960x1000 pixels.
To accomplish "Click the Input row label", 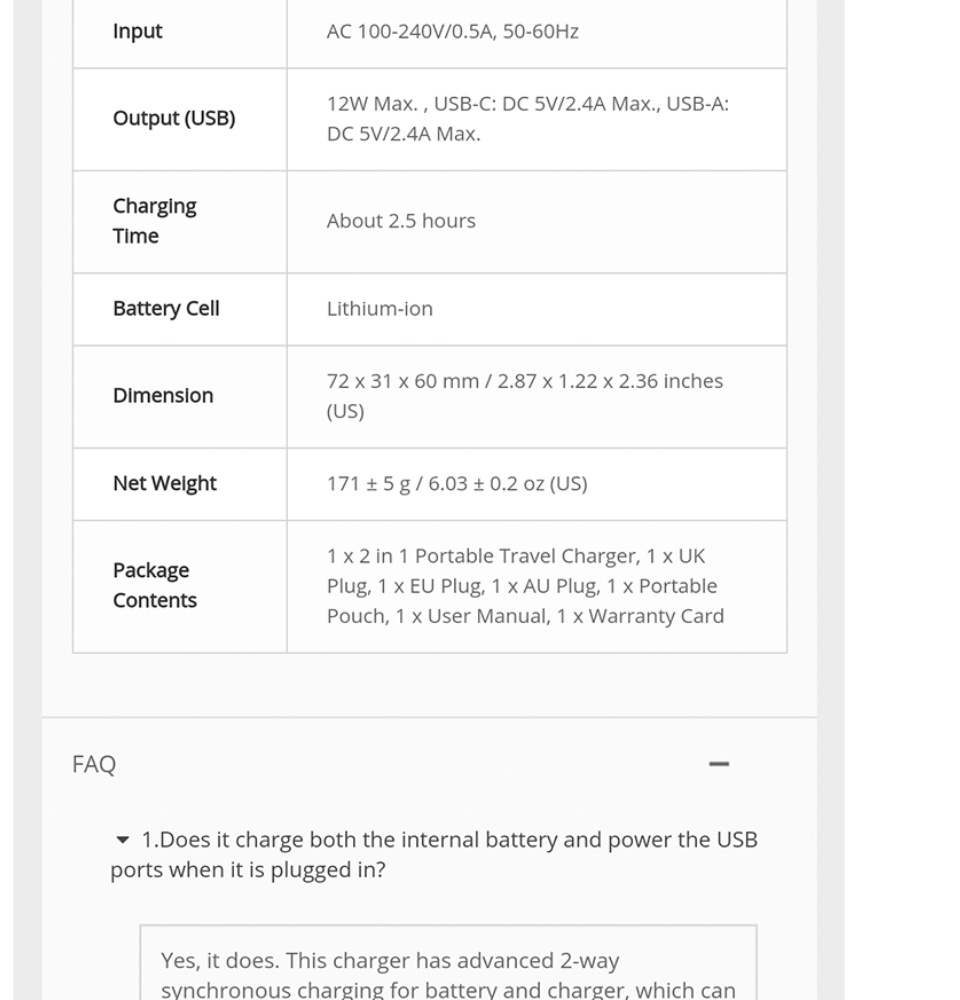I will (x=137, y=31).
